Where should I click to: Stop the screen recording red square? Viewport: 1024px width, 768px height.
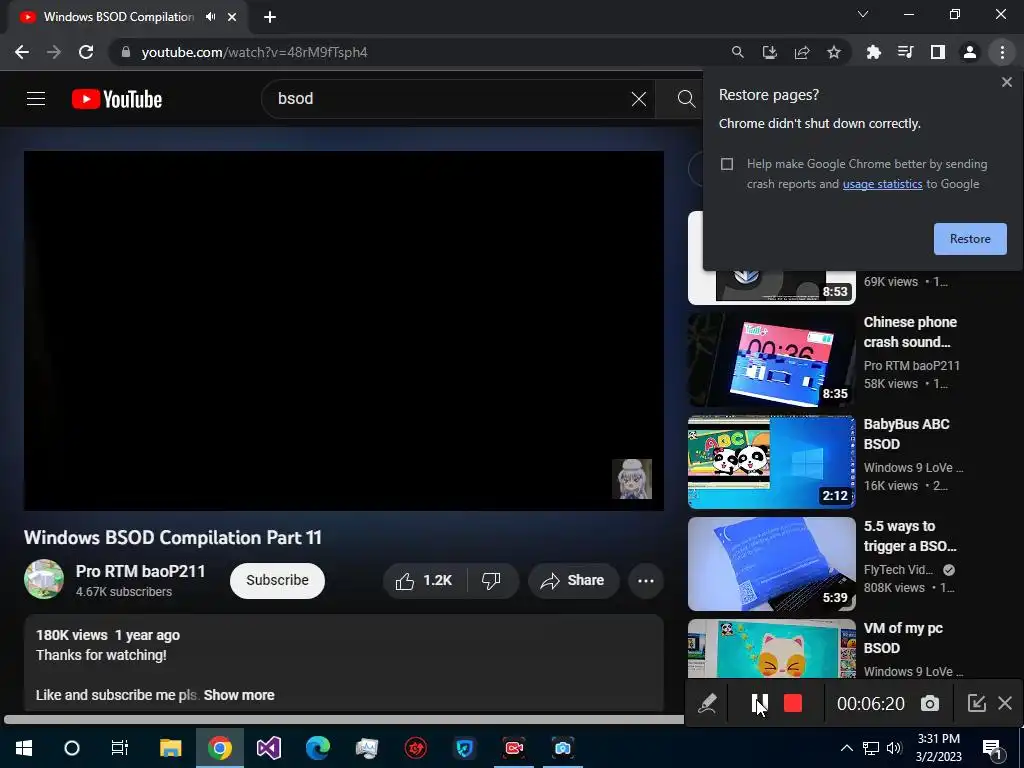click(793, 703)
